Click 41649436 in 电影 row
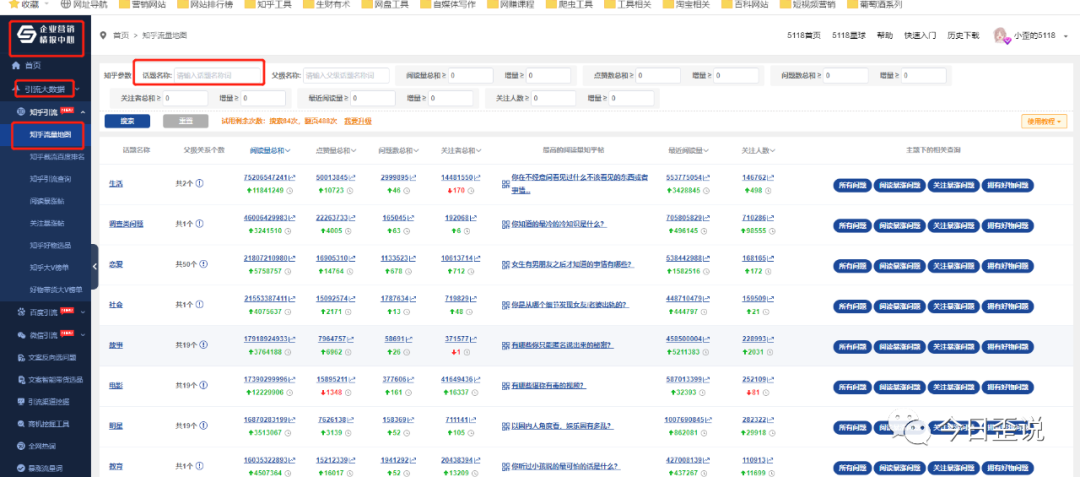This screenshot has height=477, width=1080. pyautogui.click(x=456, y=379)
